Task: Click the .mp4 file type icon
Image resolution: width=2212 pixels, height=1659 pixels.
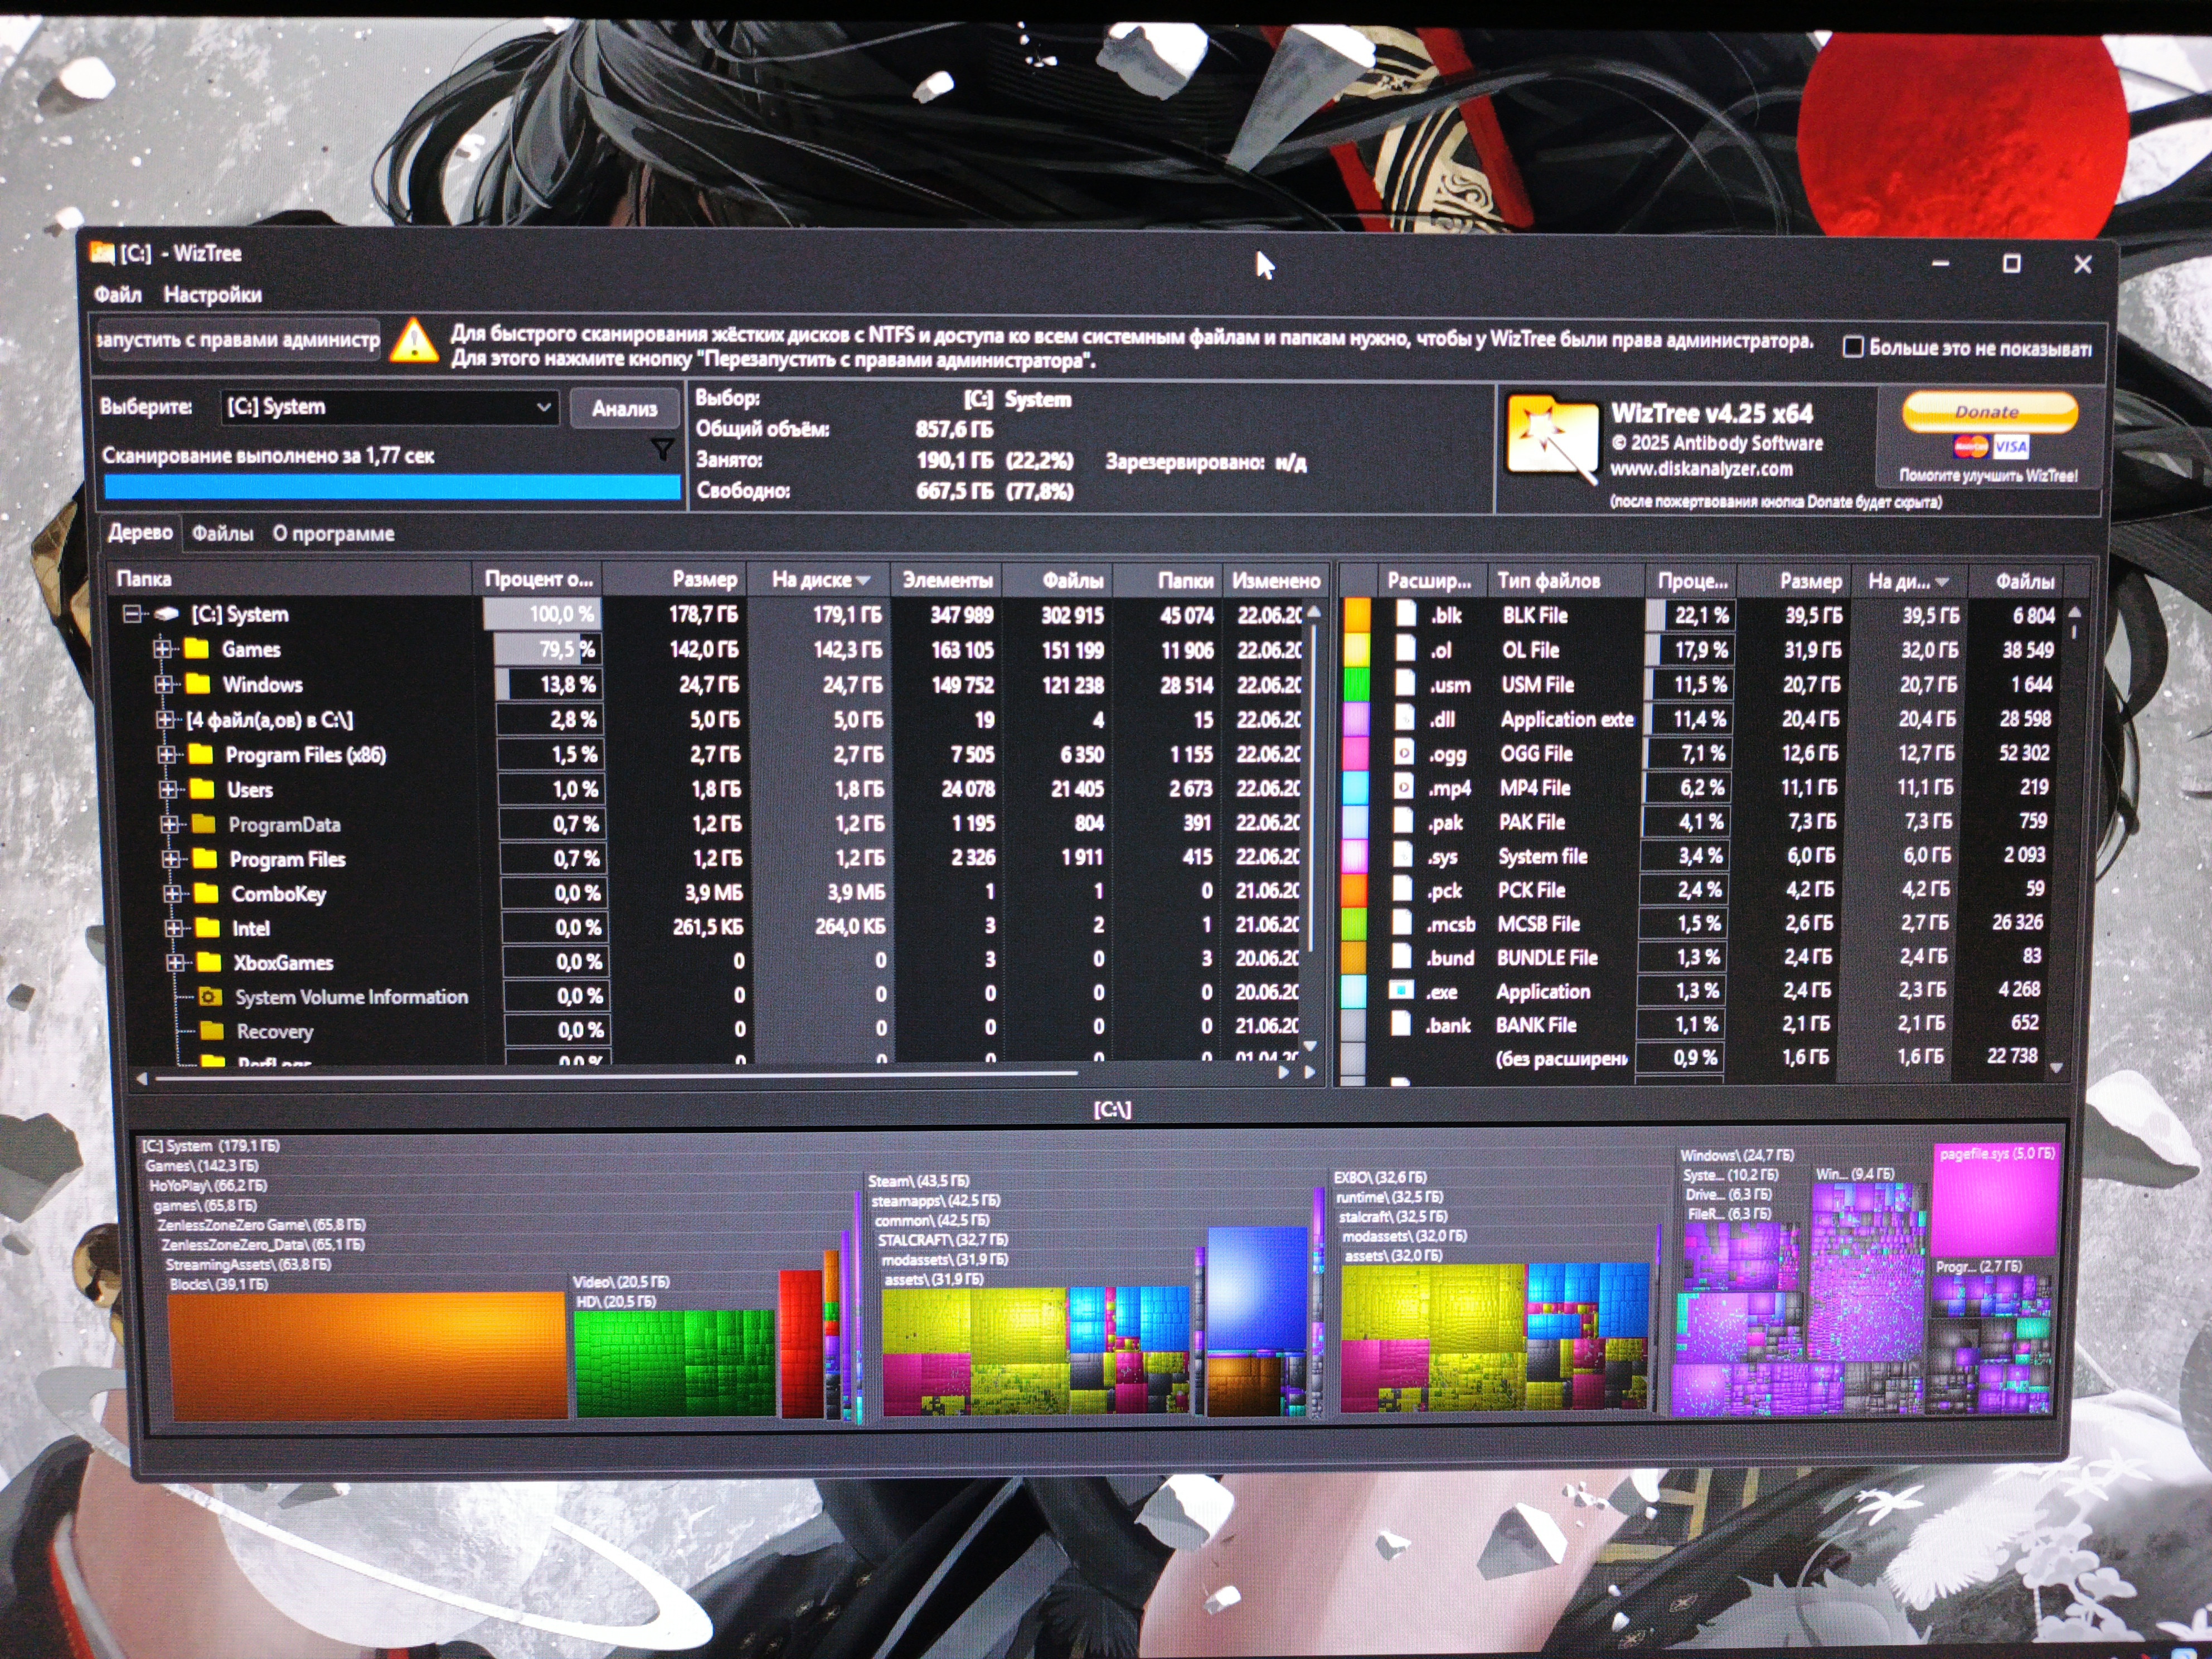Action: tap(1403, 787)
